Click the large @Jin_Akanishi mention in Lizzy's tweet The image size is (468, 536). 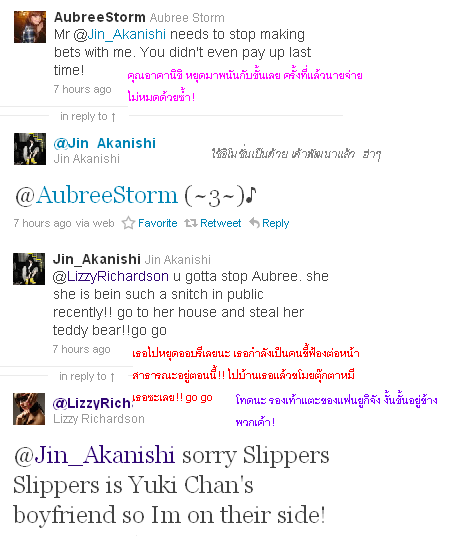(x=95, y=455)
